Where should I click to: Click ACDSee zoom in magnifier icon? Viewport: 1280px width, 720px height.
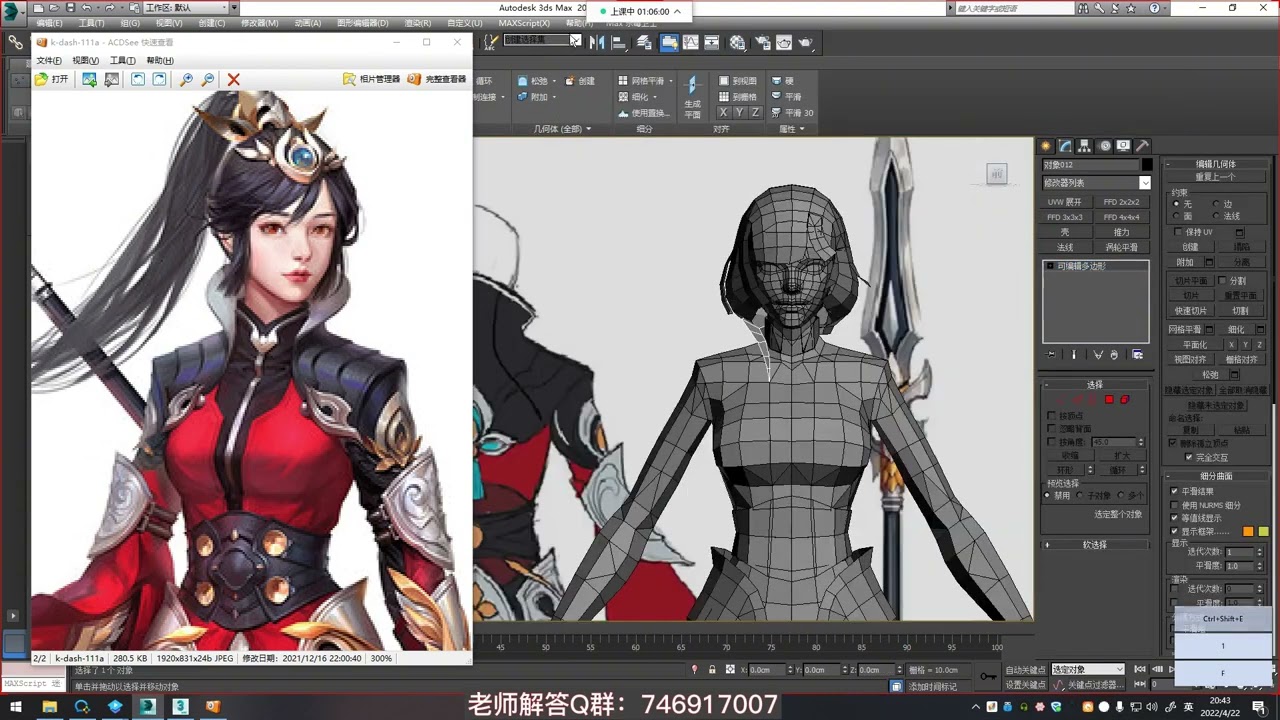186,79
